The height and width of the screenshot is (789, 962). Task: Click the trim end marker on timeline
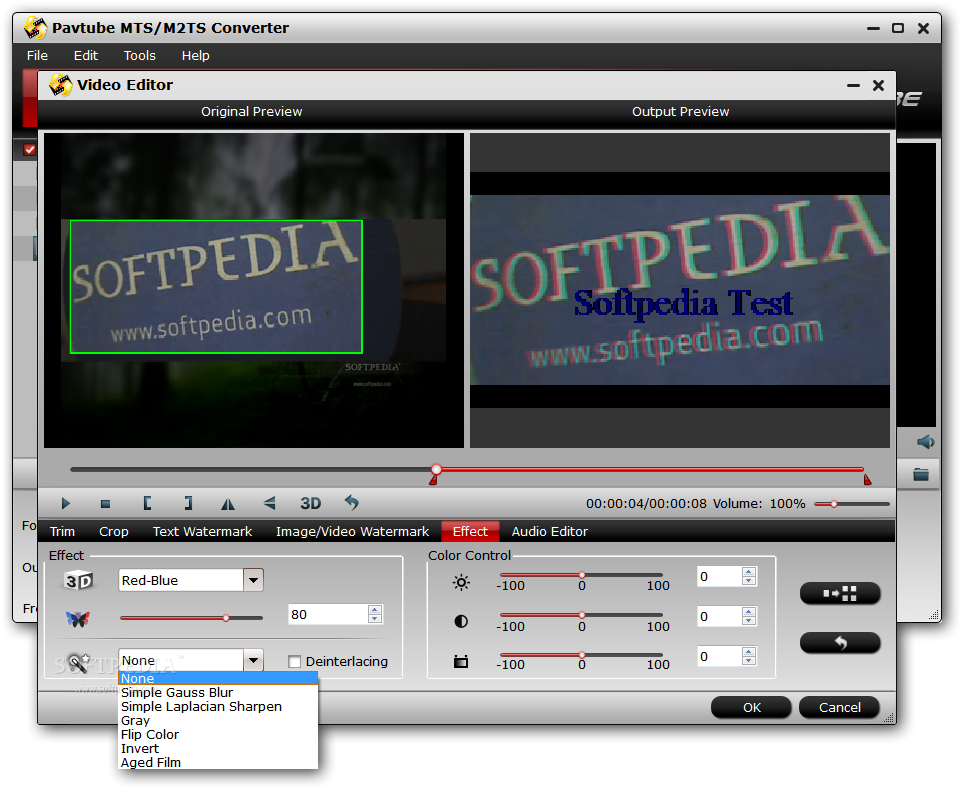tap(867, 479)
